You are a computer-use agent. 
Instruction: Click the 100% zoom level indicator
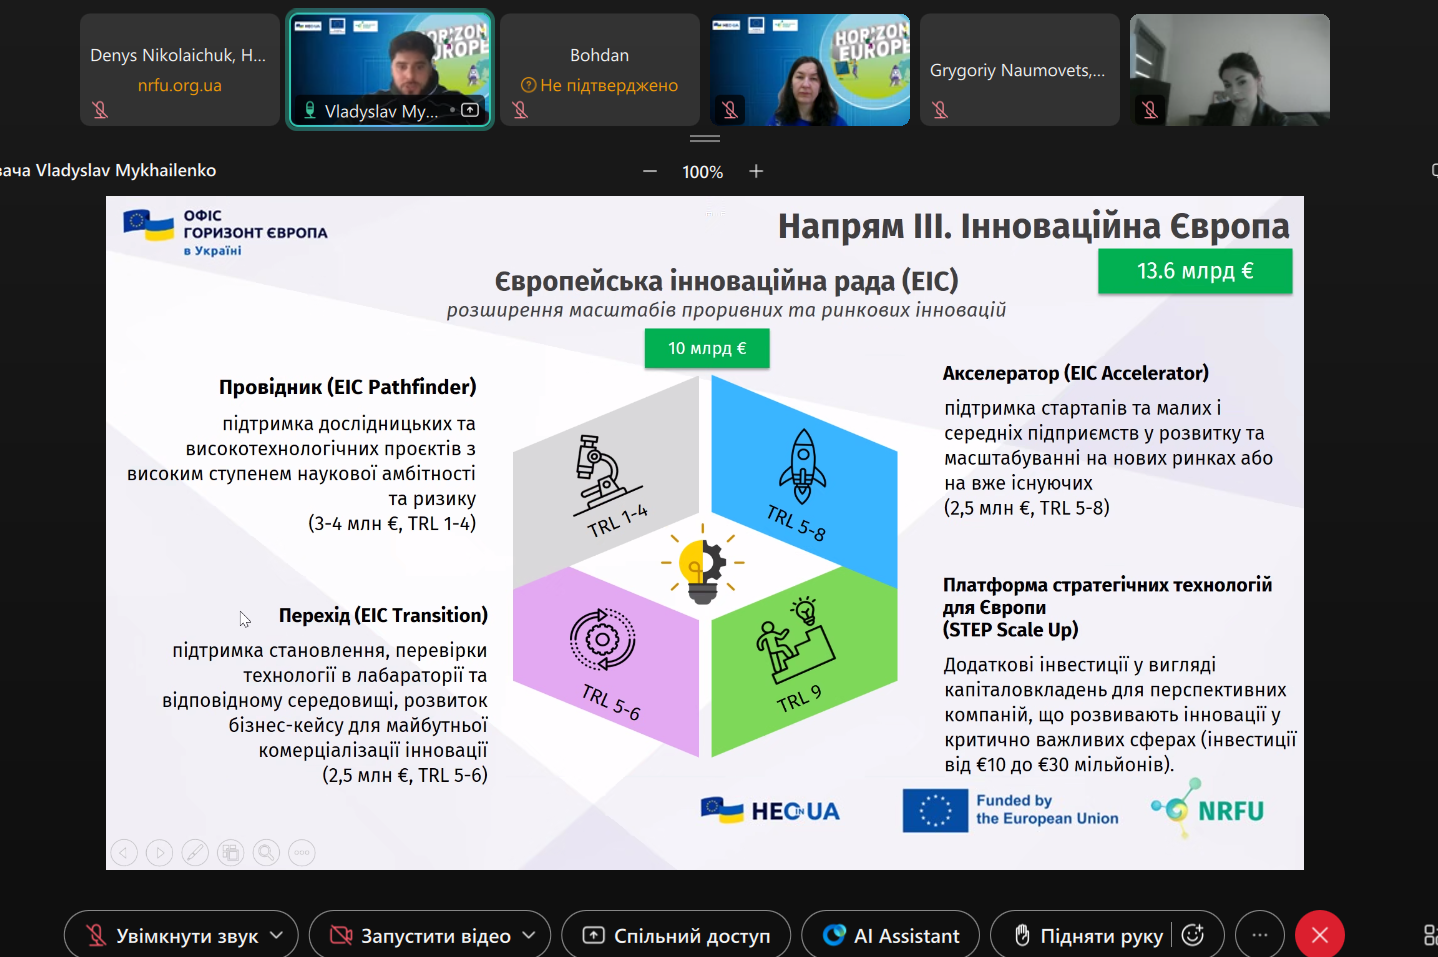click(x=702, y=172)
